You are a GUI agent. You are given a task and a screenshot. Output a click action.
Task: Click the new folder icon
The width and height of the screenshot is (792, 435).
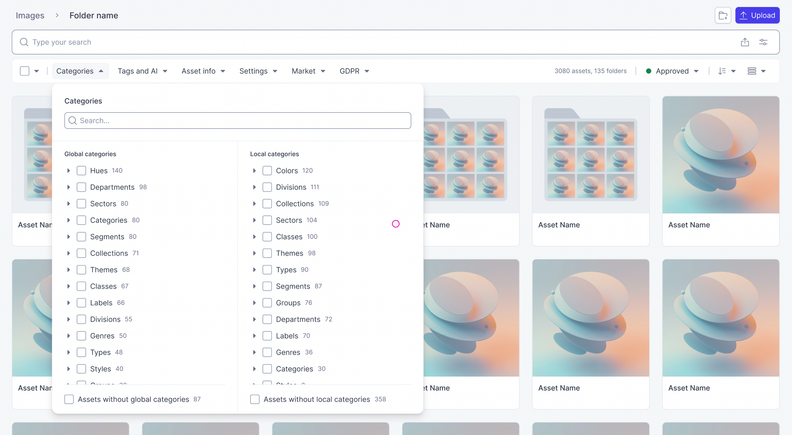[x=723, y=16]
